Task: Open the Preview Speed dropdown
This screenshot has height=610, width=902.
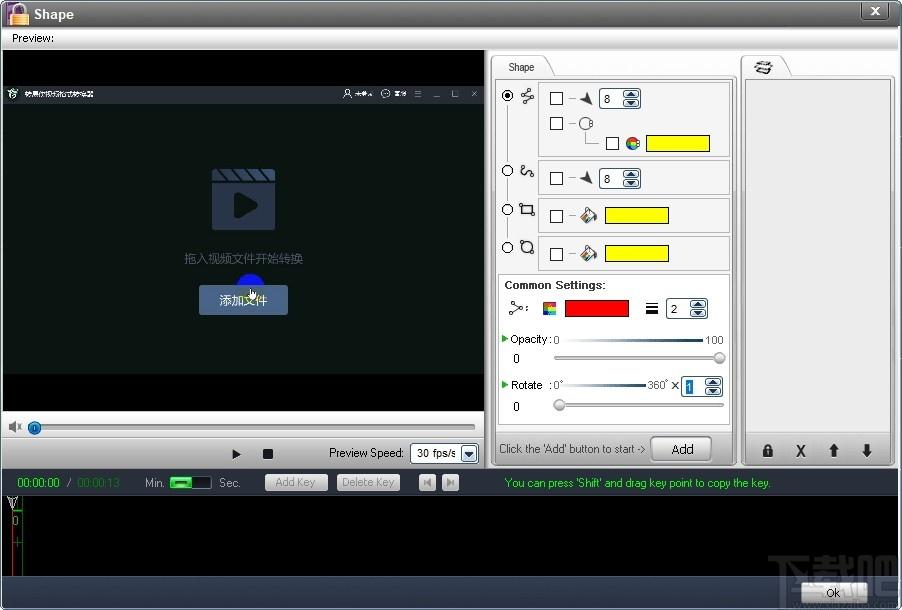Action: tap(469, 453)
